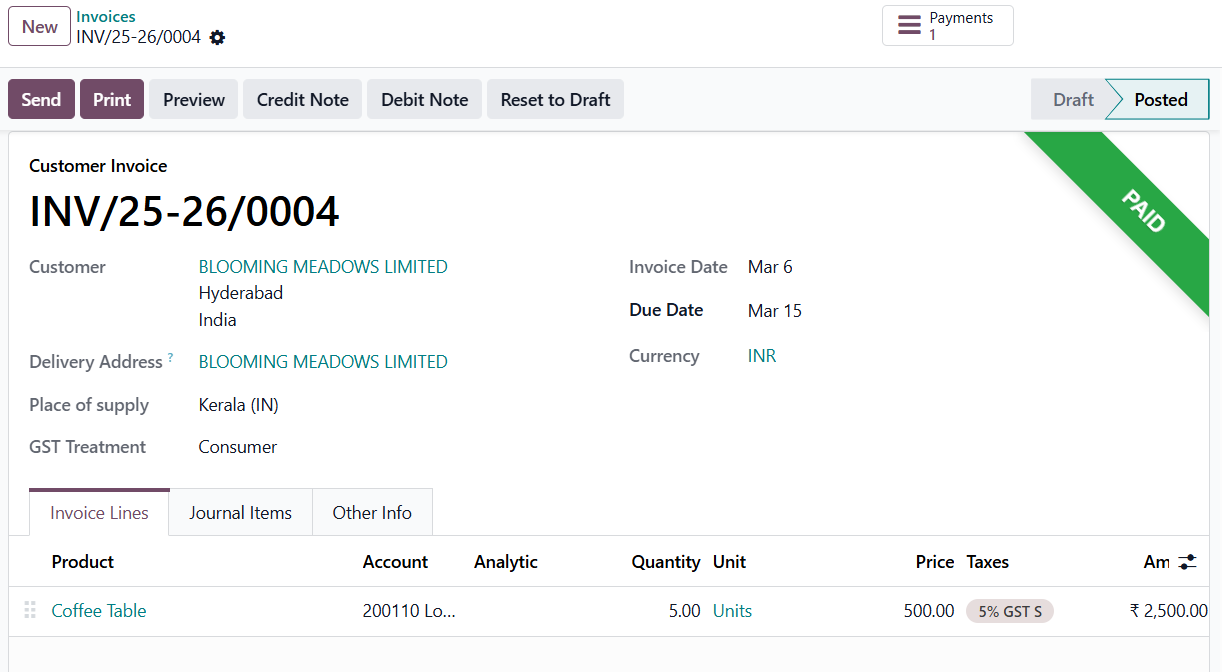Click the 5% GST S tax tag
Image resolution: width=1222 pixels, height=672 pixels.
[1009, 610]
